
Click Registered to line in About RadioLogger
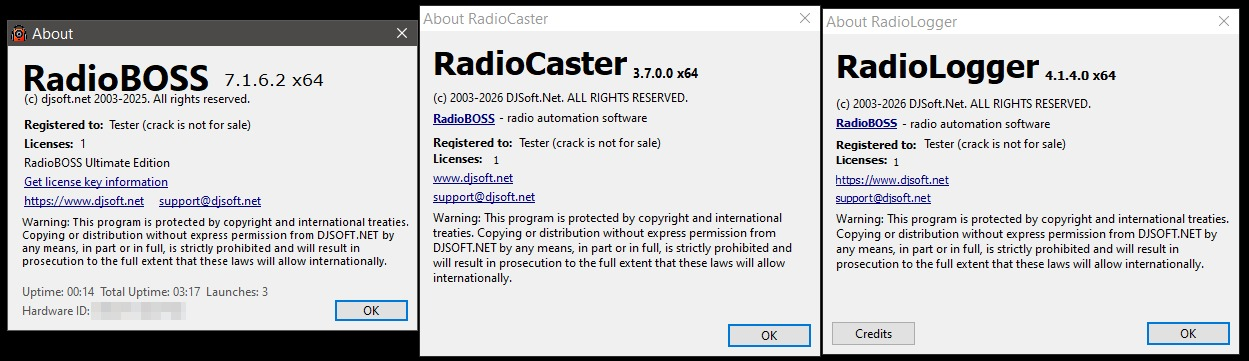tap(950, 144)
